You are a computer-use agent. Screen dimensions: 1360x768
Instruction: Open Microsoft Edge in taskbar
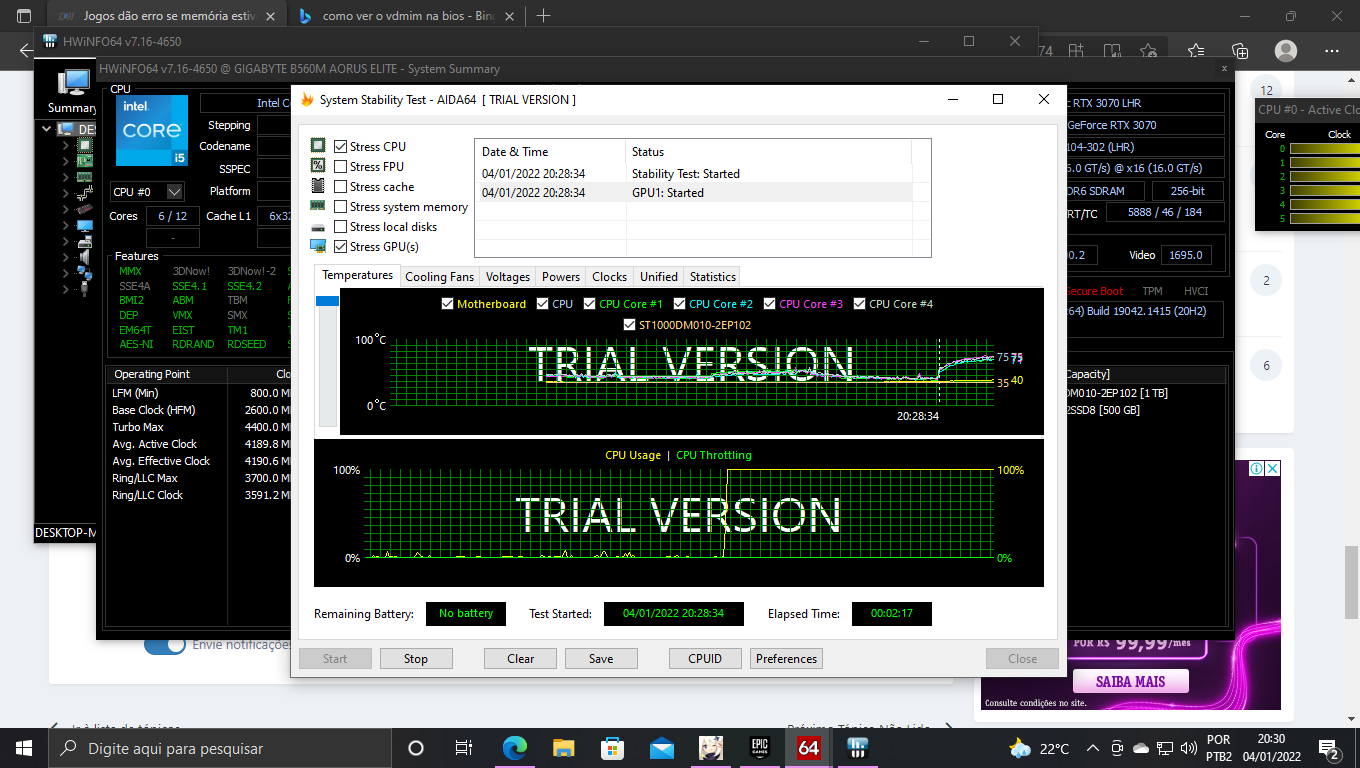515,748
